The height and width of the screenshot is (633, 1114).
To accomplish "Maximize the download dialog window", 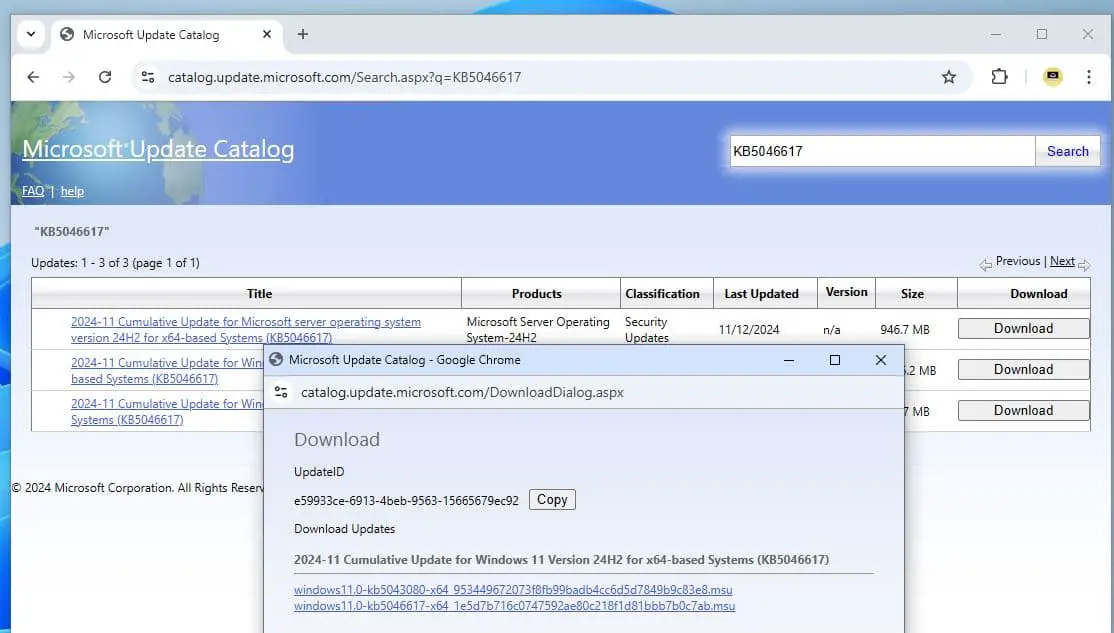I will coord(835,360).
